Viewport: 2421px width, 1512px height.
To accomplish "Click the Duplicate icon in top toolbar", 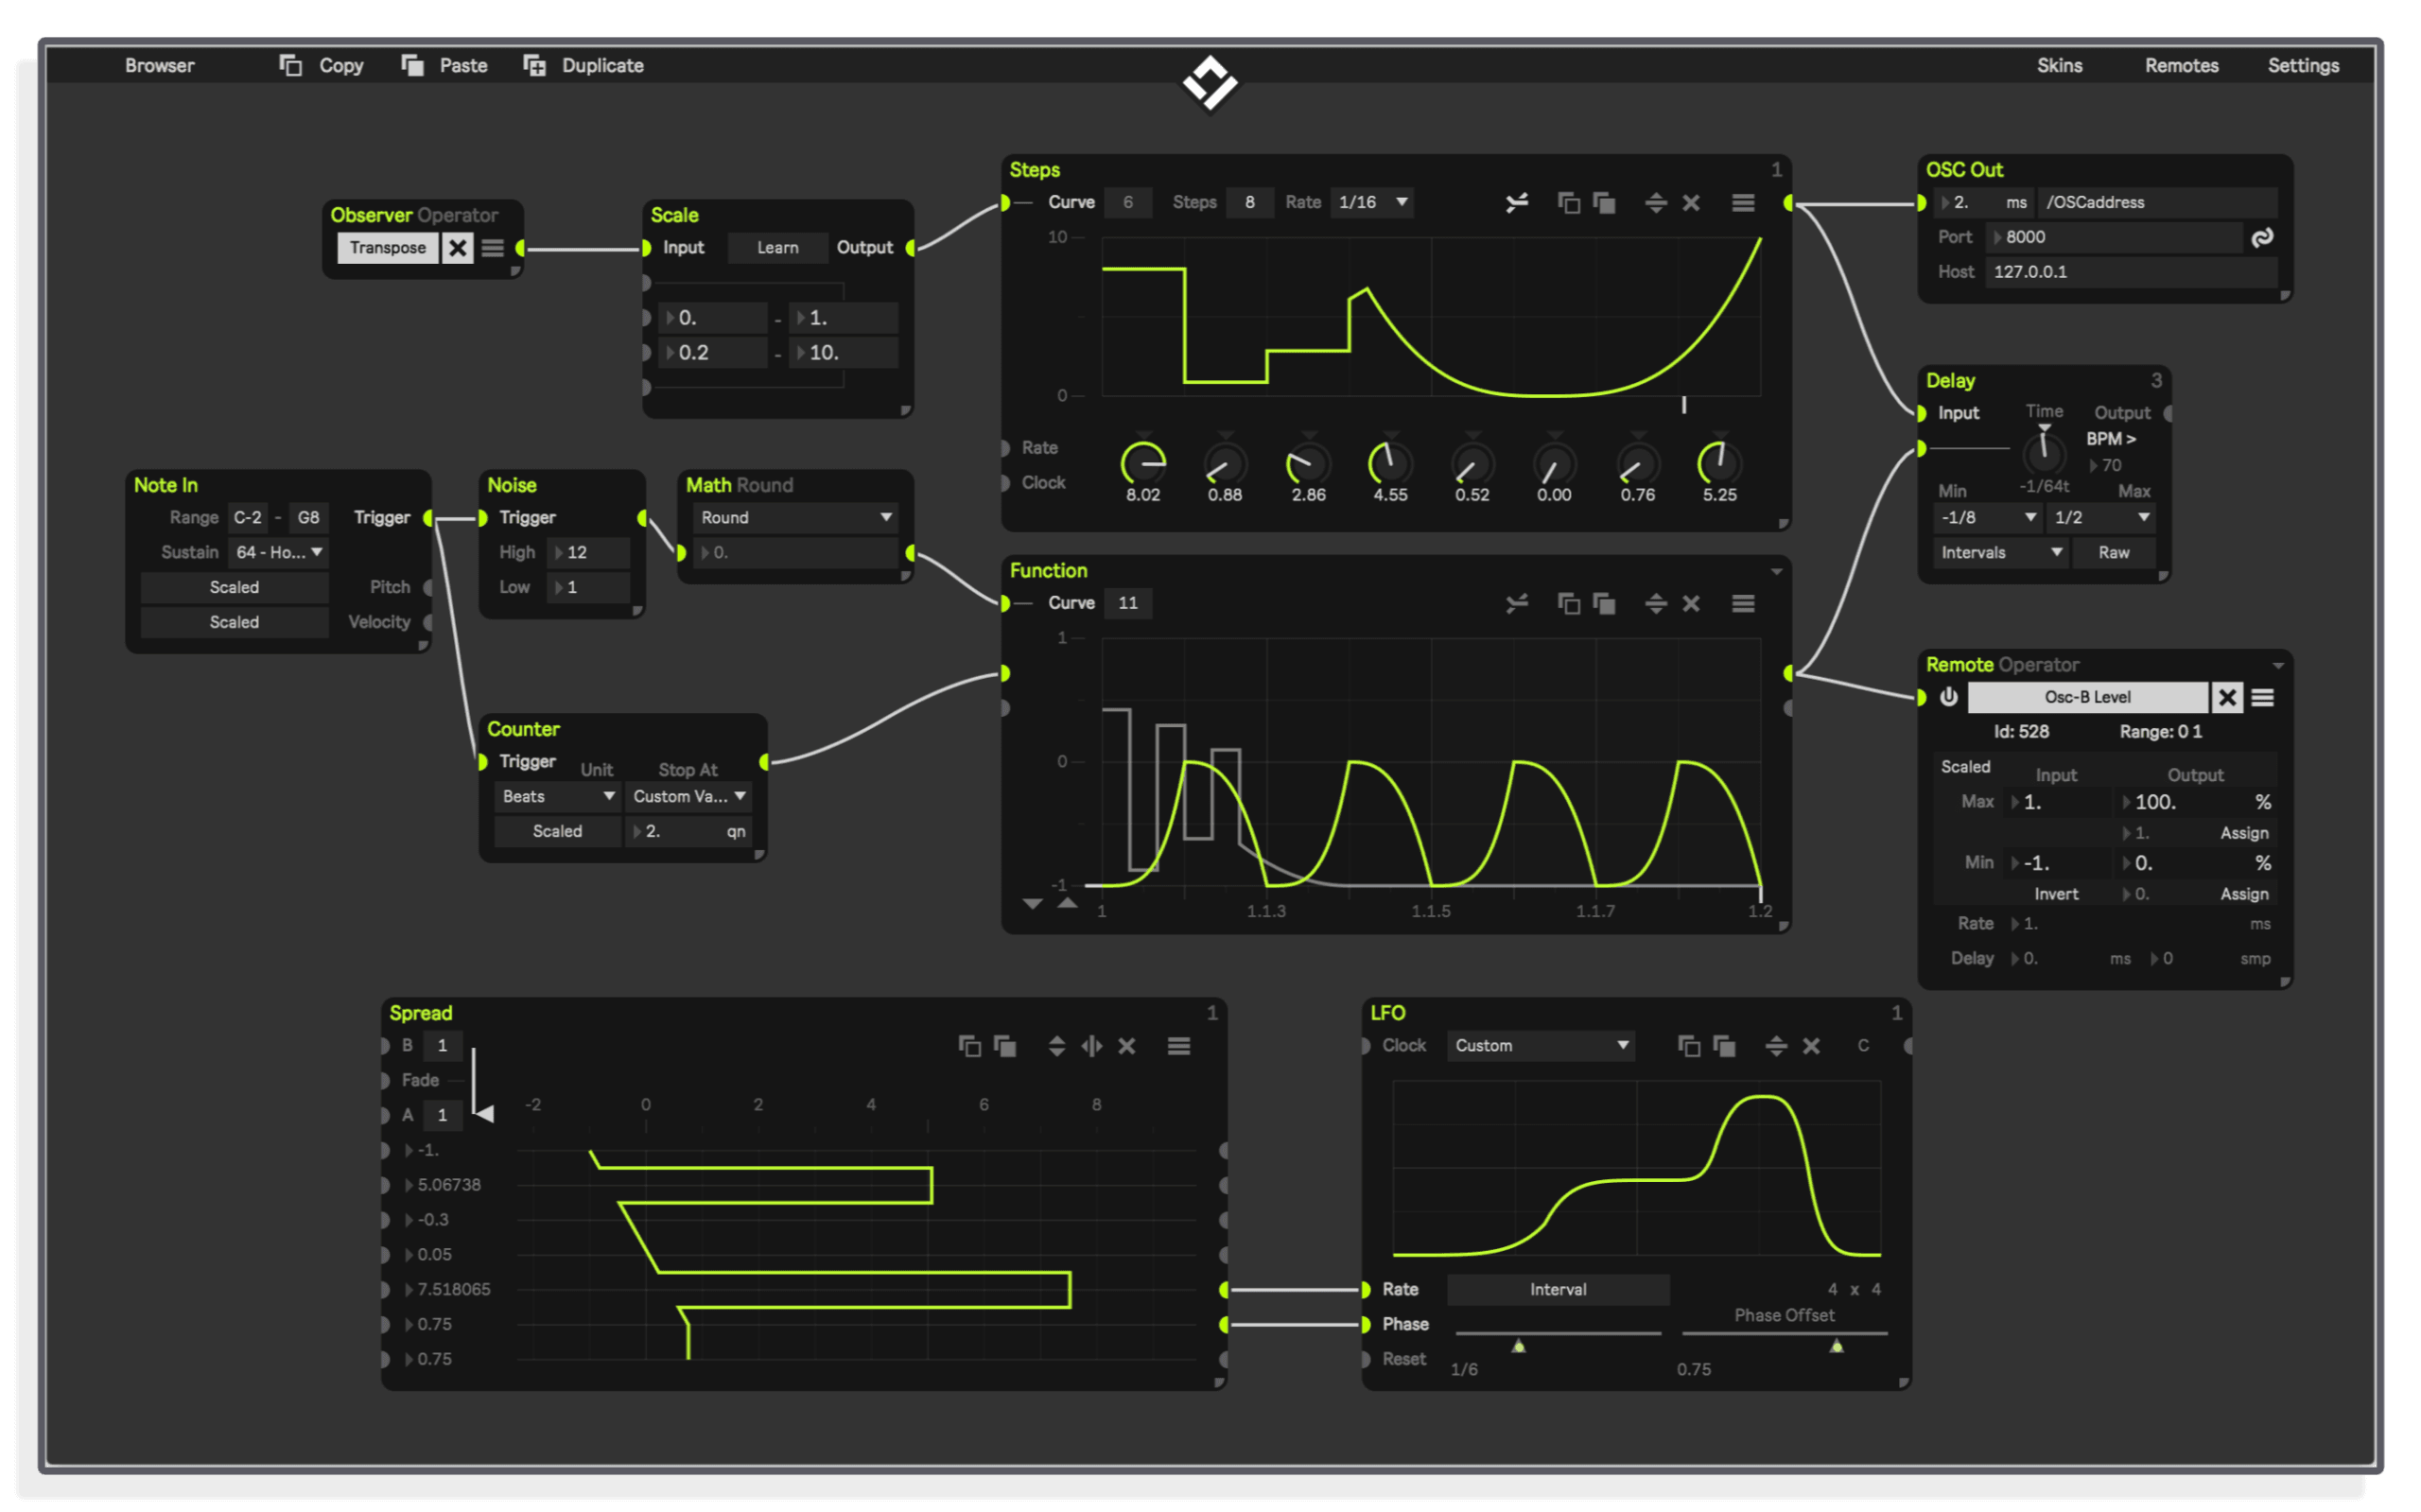I will [534, 65].
